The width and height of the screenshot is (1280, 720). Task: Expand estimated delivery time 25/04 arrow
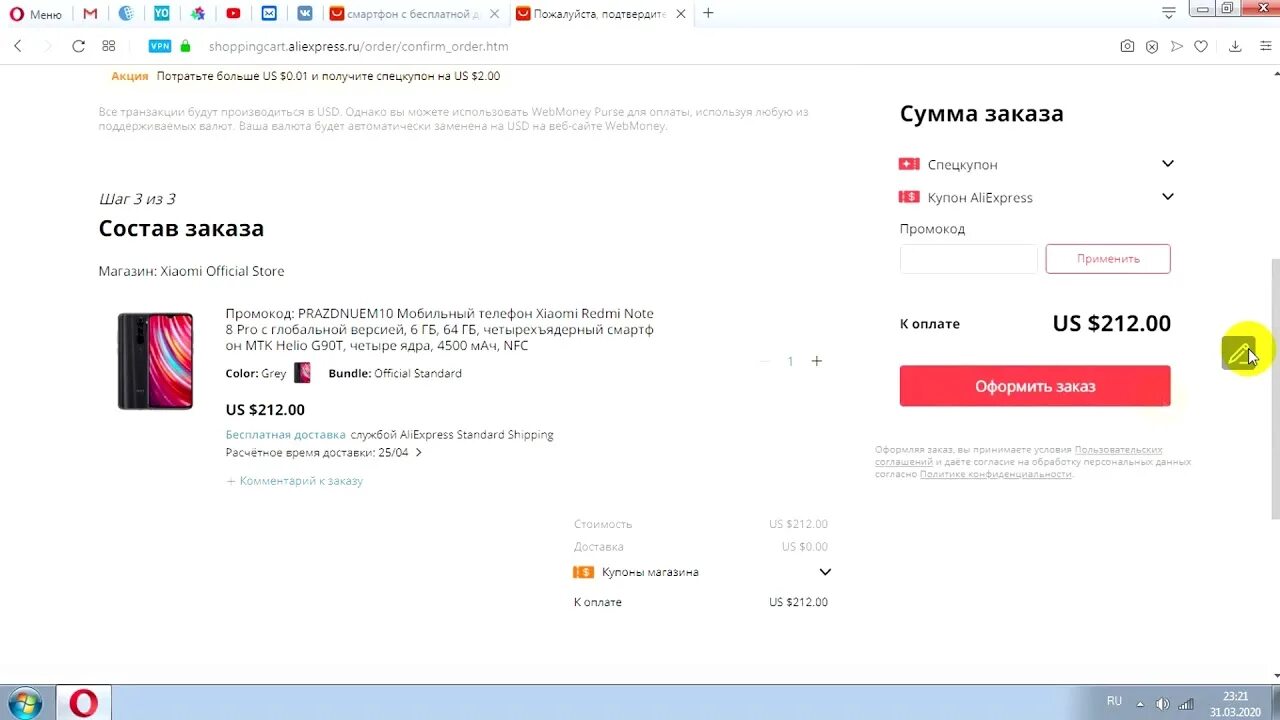click(x=418, y=453)
